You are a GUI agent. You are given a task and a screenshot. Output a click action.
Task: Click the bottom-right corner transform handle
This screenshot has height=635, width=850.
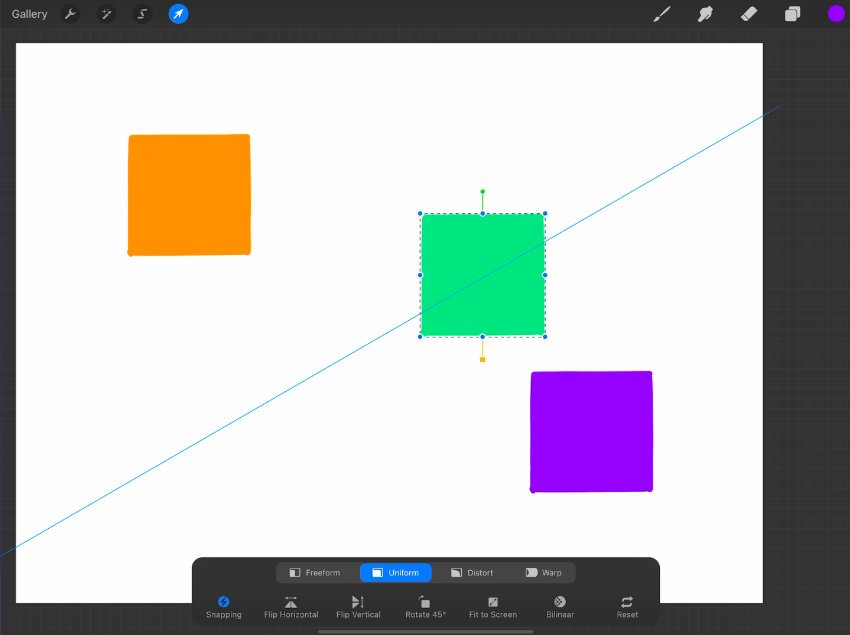(545, 337)
